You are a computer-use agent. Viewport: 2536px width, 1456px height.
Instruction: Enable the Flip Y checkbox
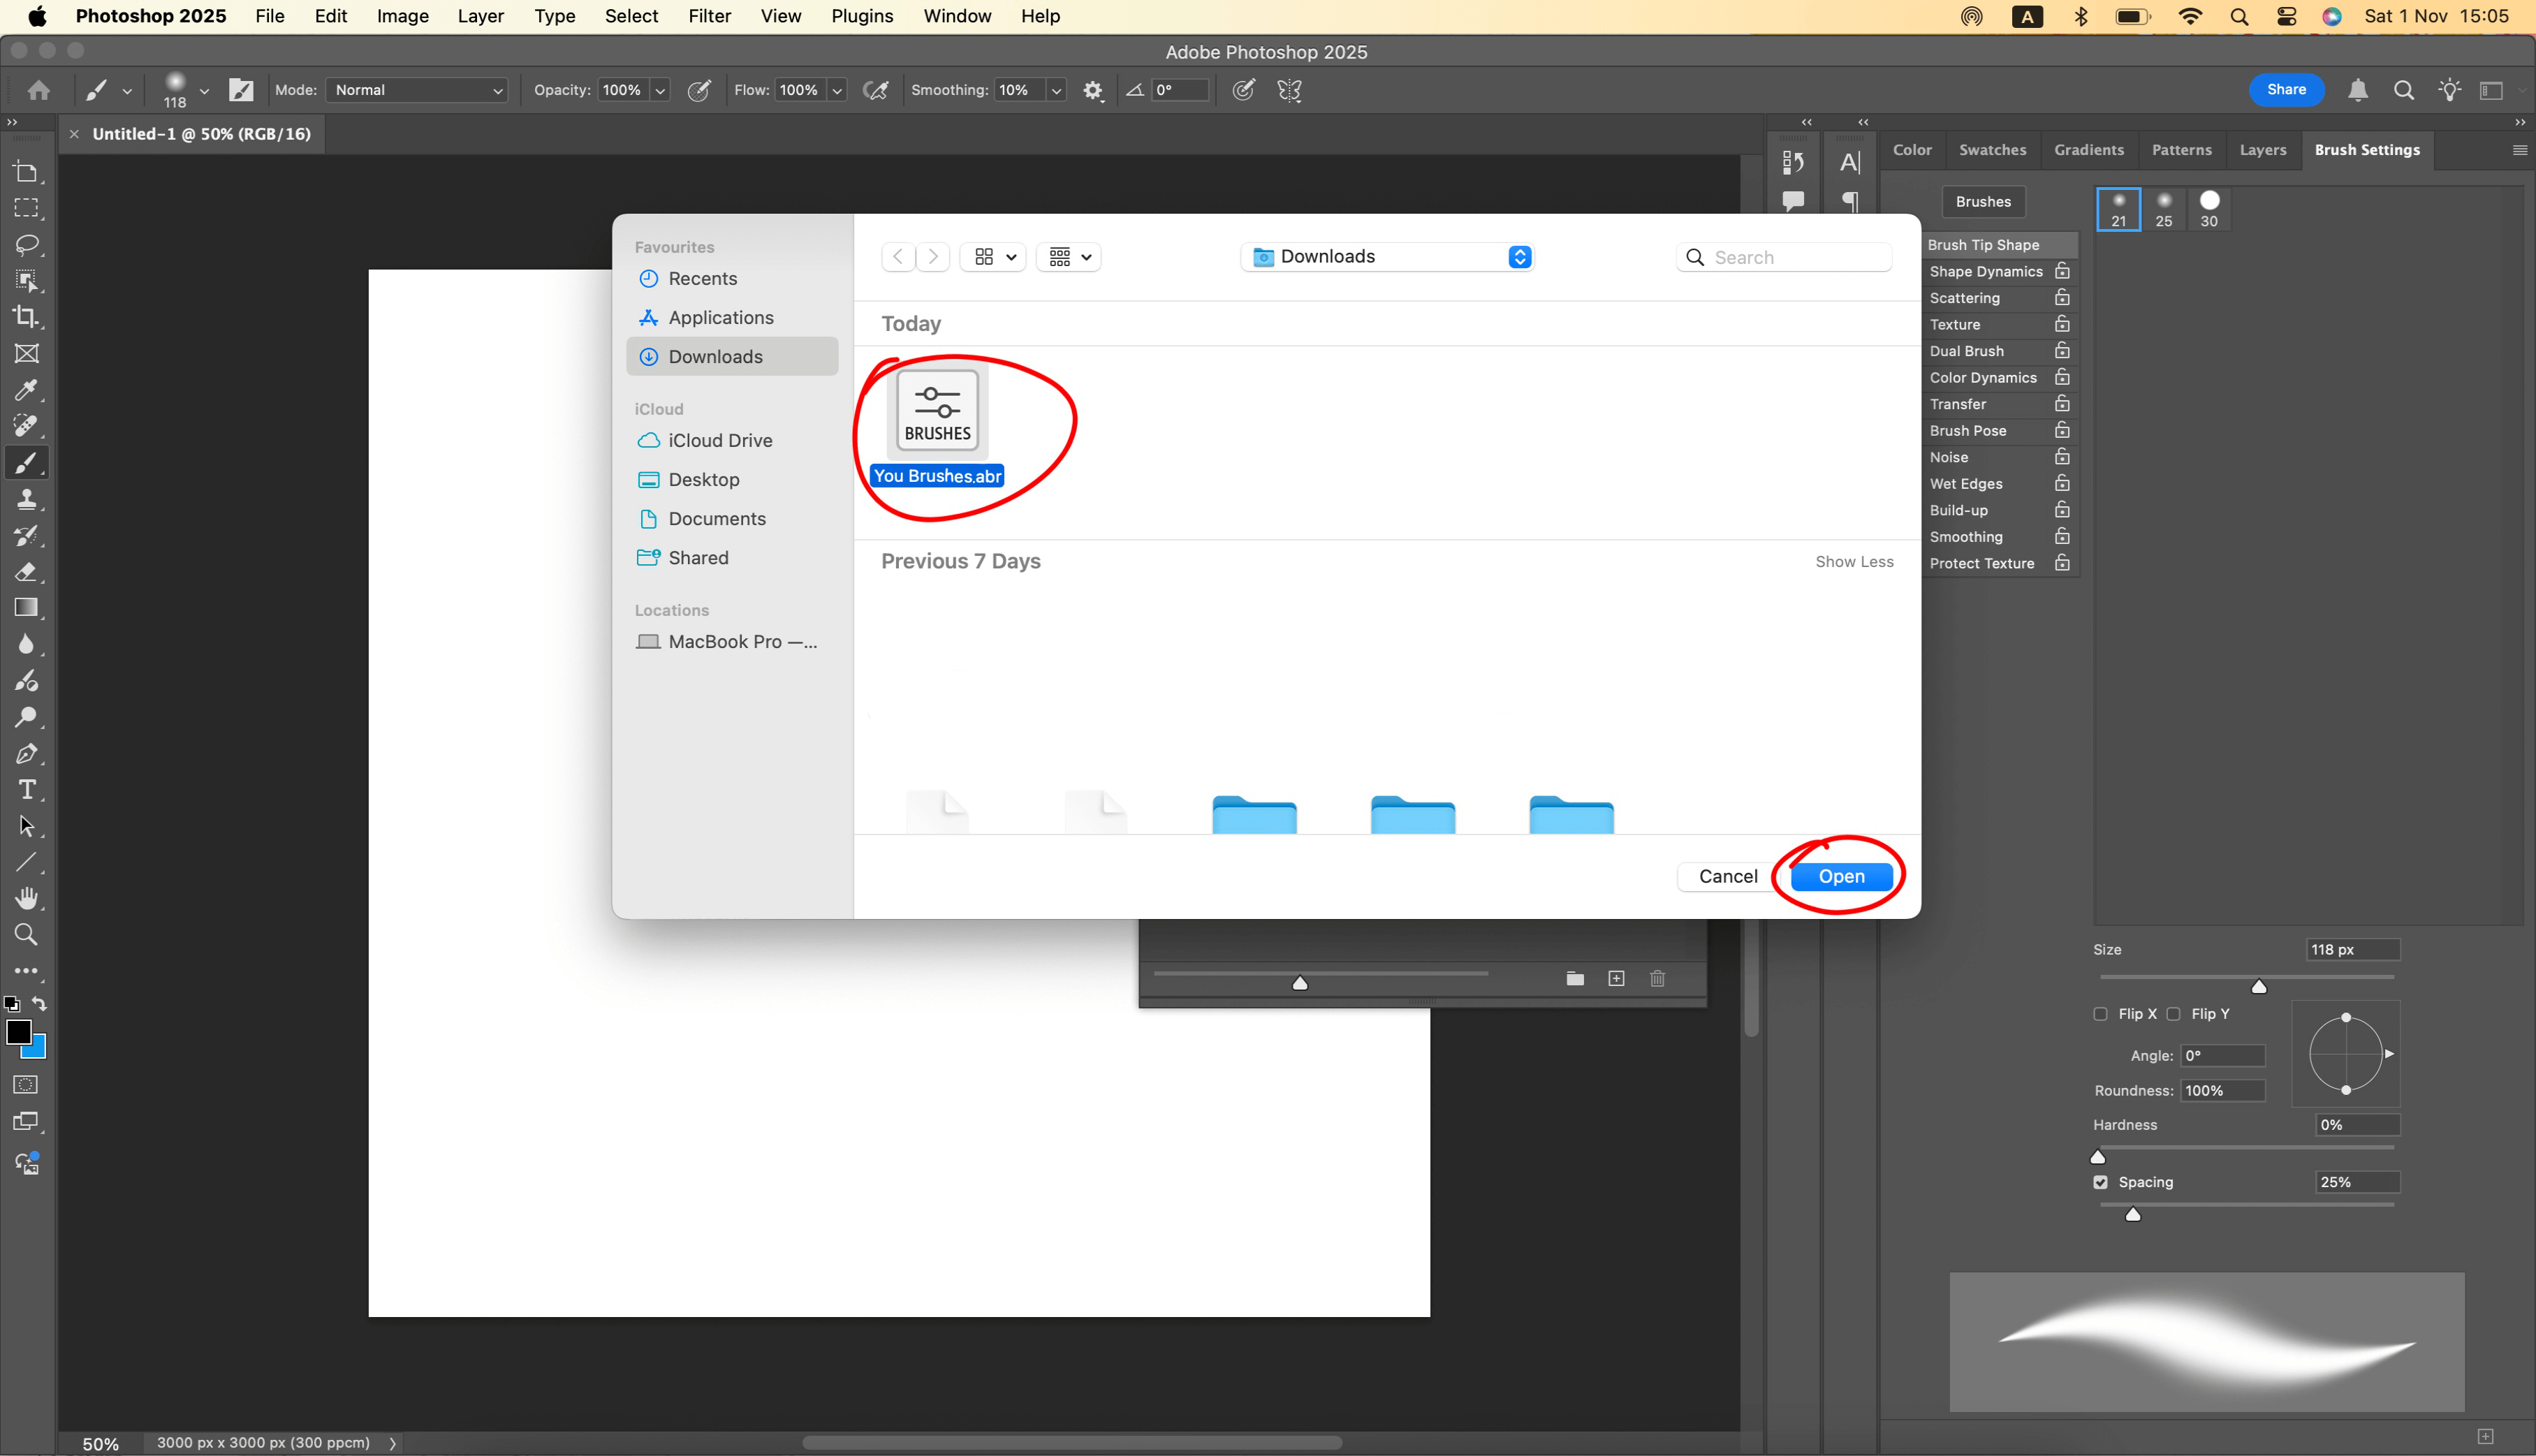pos(2173,1014)
